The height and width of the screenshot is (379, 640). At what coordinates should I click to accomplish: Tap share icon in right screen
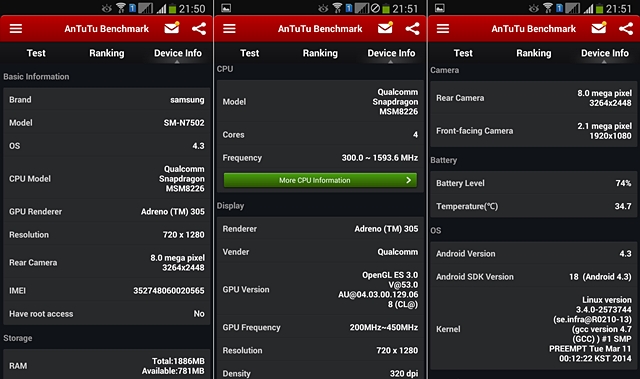[x=626, y=29]
